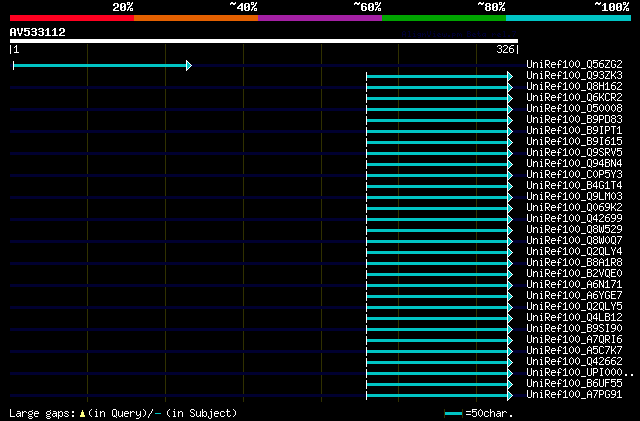Viewport: 640px width, 421px height.
Task: Select the UniRef100_Q069K2 subject label
Action: (x=574, y=207)
